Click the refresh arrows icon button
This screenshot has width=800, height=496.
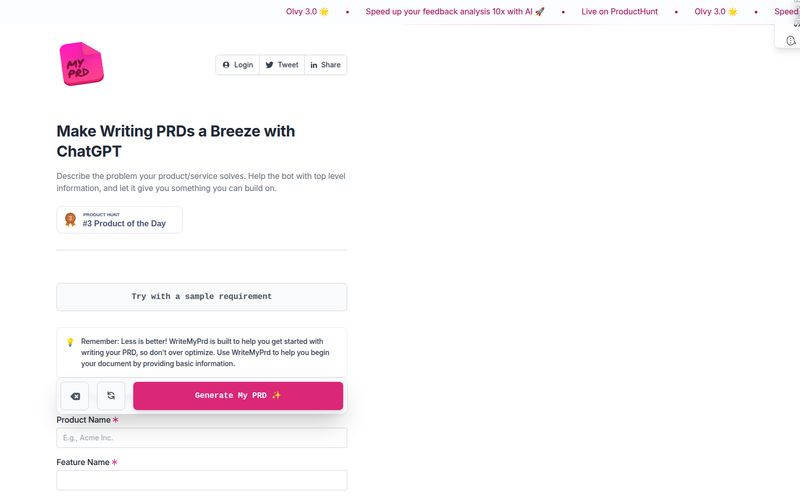coord(111,396)
